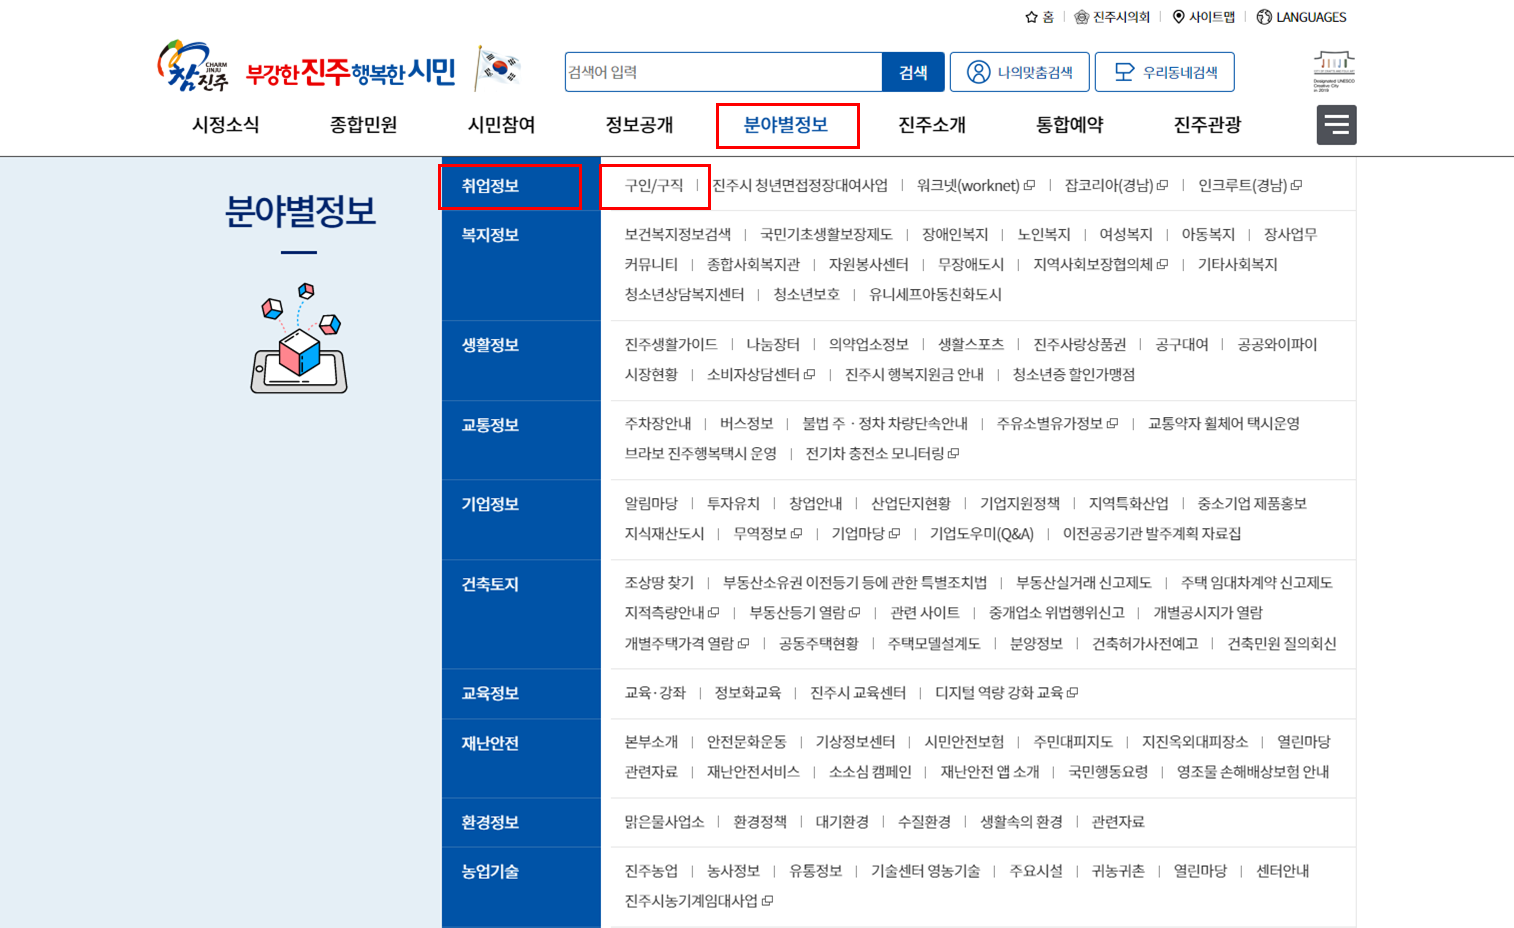This screenshot has width=1514, height=928.
Task: Select the 취업정보 category
Action: (490, 186)
